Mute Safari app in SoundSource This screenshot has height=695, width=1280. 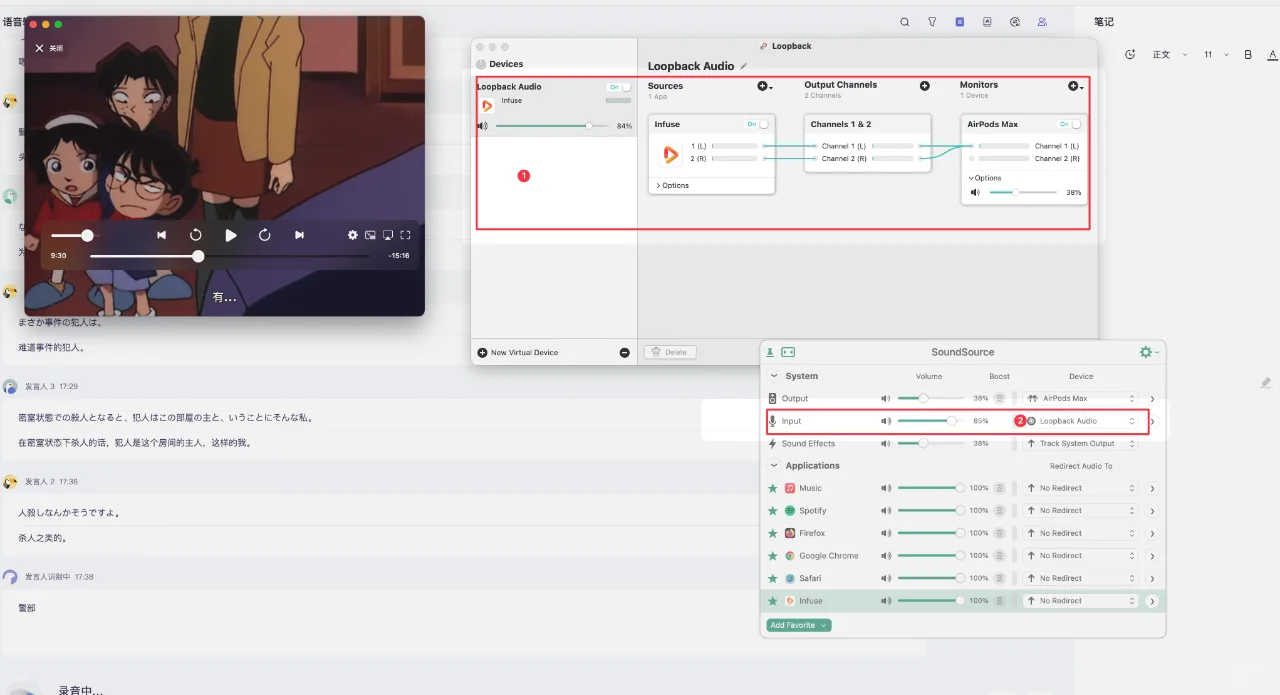[x=886, y=578]
